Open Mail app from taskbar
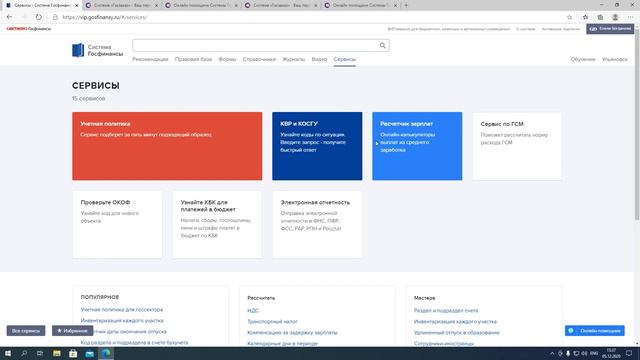 [90, 353]
